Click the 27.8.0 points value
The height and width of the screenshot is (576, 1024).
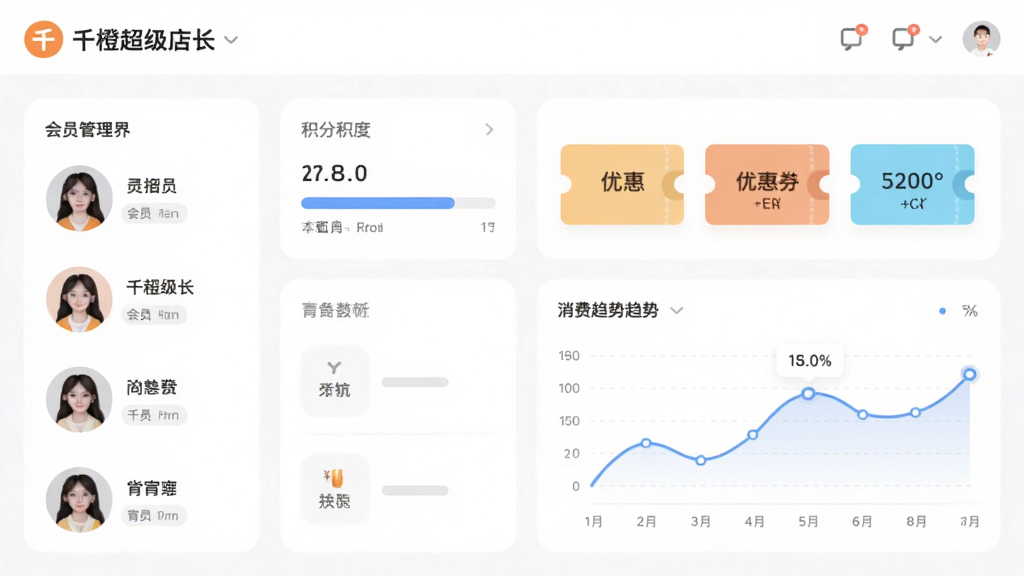[334, 174]
